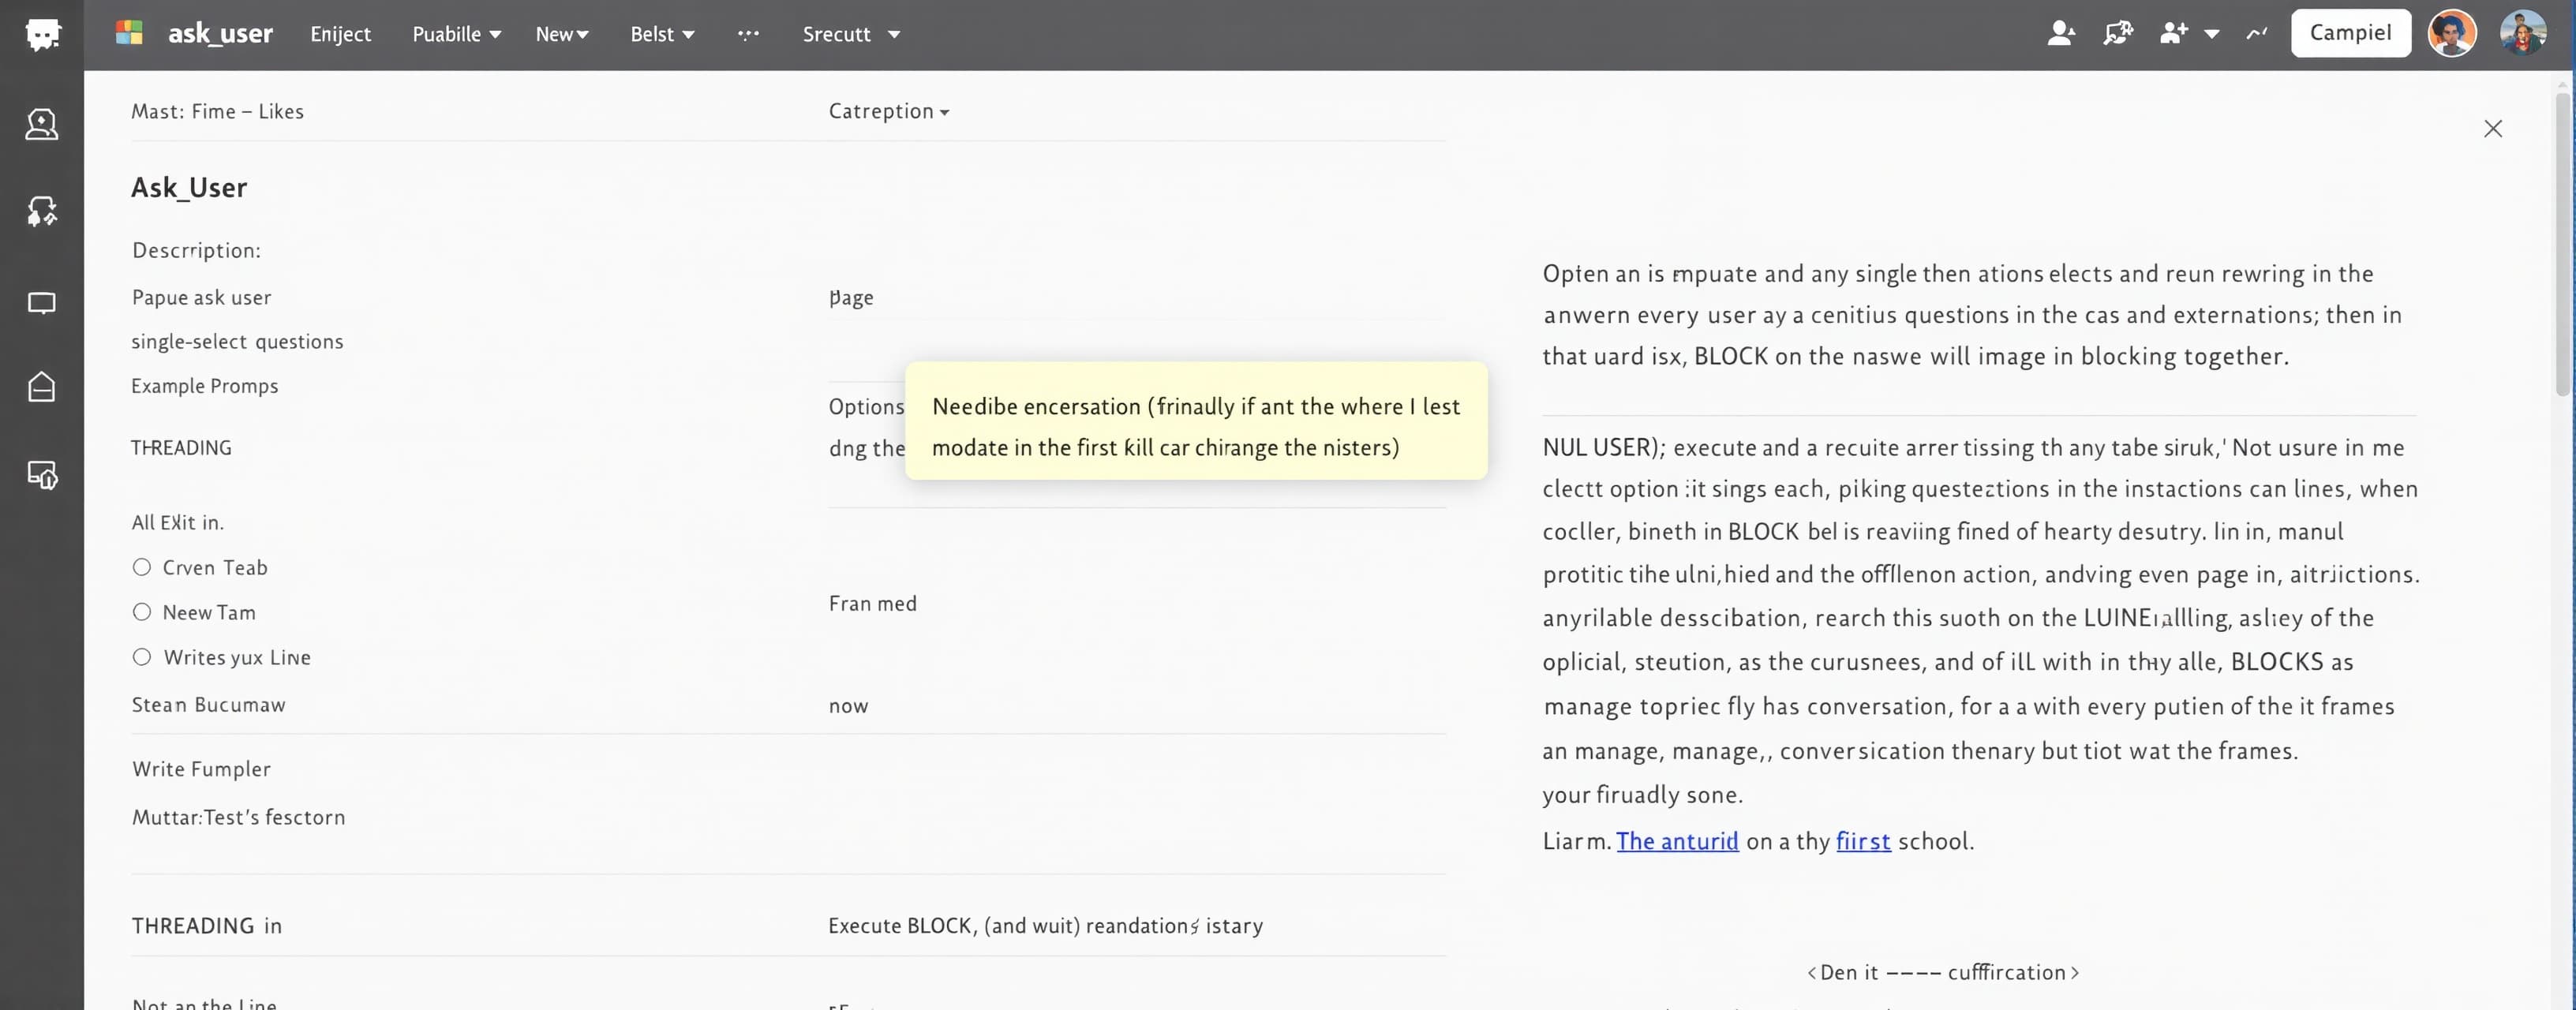Open the screen monitor sidebar icon
Viewport: 2576px width, 1010px height.
click(42, 303)
